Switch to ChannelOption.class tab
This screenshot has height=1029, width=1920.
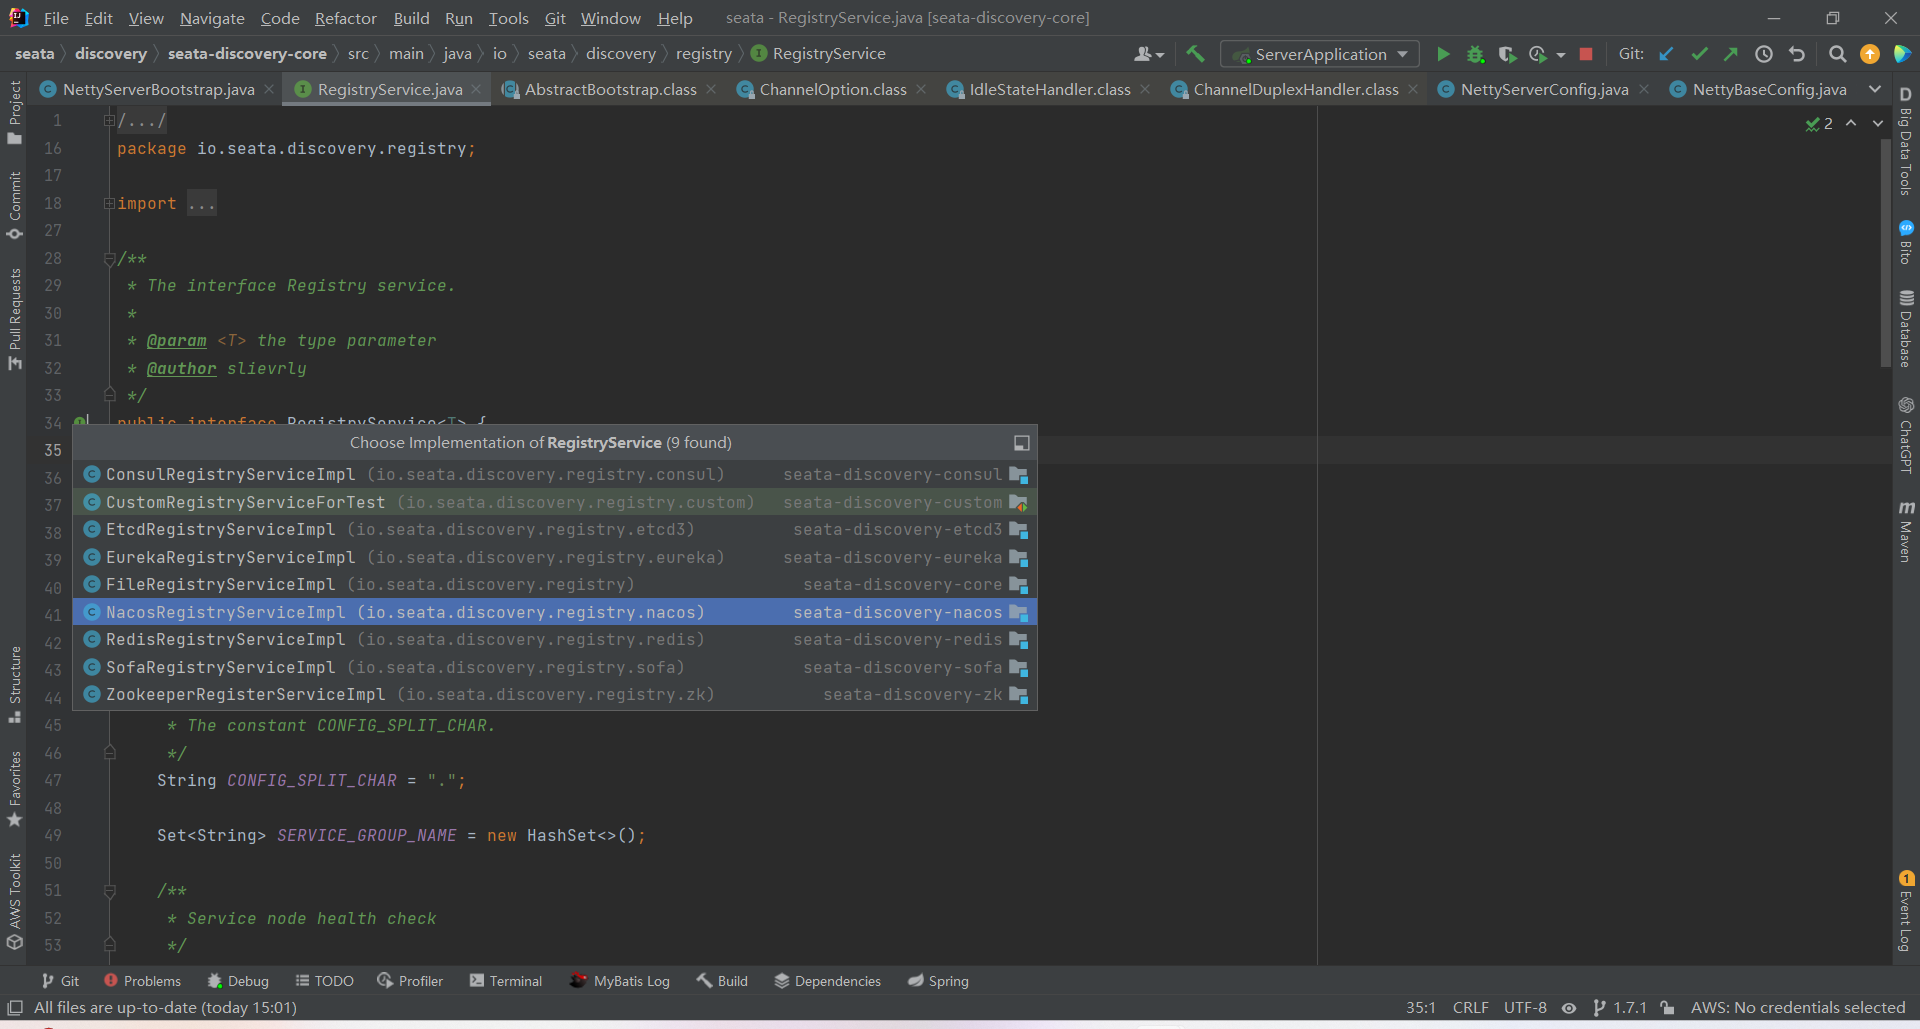[833, 89]
